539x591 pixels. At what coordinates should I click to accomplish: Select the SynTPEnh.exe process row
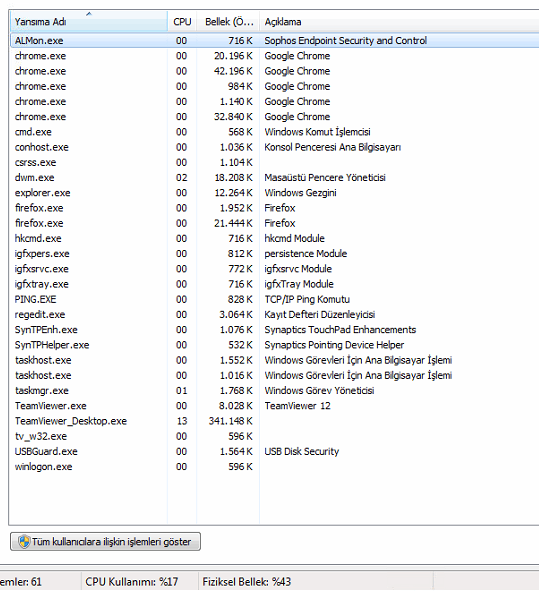(274, 330)
